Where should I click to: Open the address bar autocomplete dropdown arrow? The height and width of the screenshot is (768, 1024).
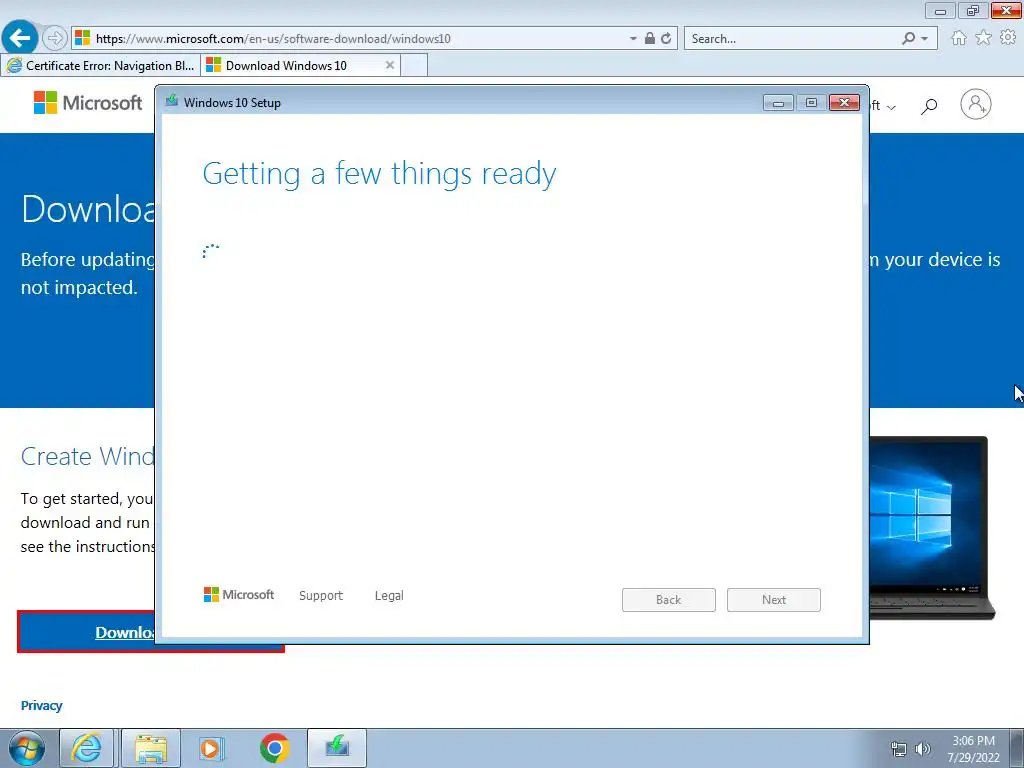click(633, 39)
